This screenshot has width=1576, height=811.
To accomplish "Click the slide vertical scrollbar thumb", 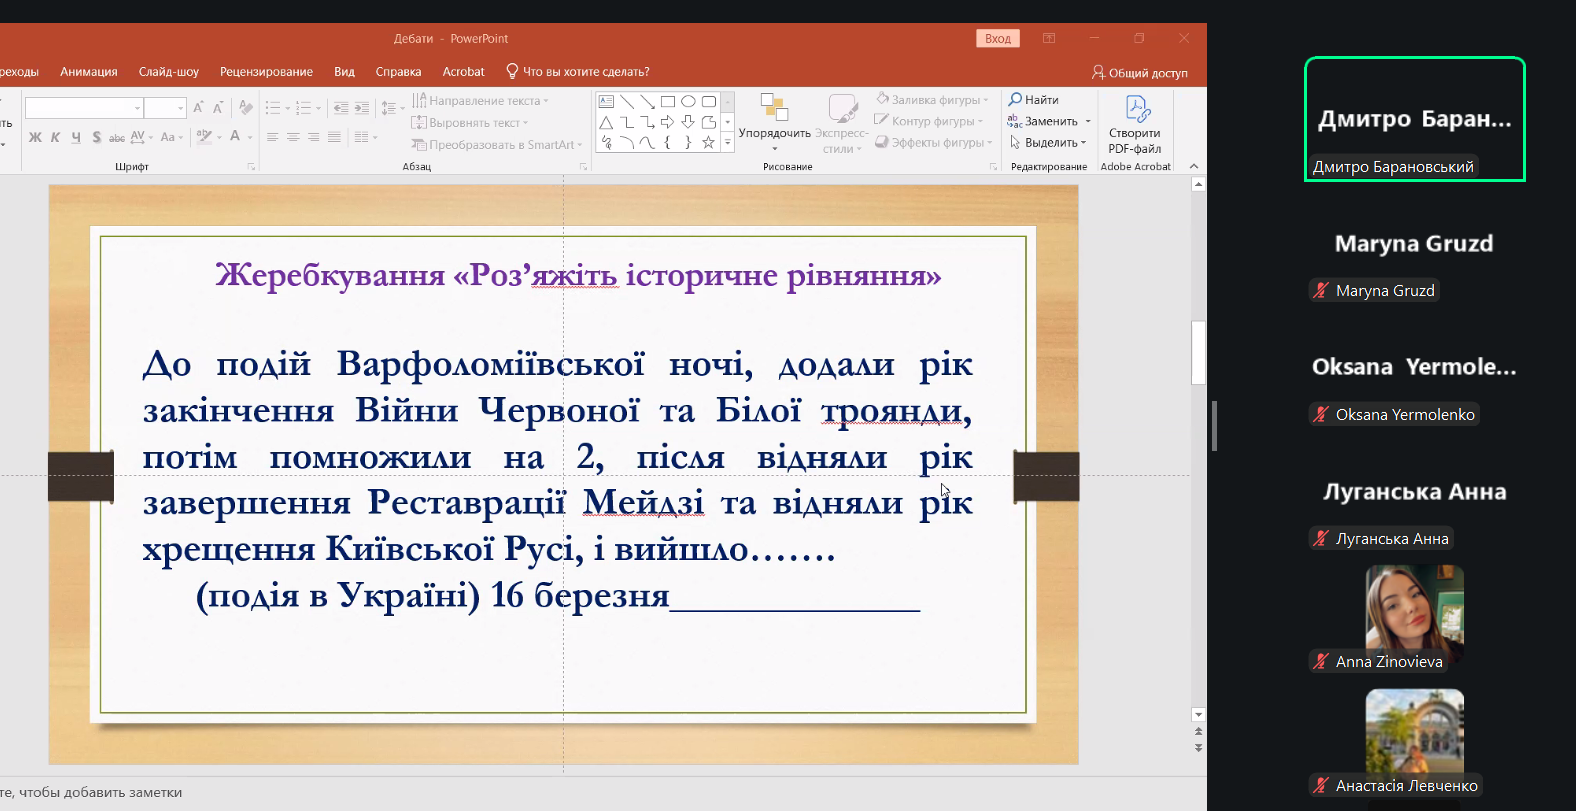I will pyautogui.click(x=1198, y=352).
